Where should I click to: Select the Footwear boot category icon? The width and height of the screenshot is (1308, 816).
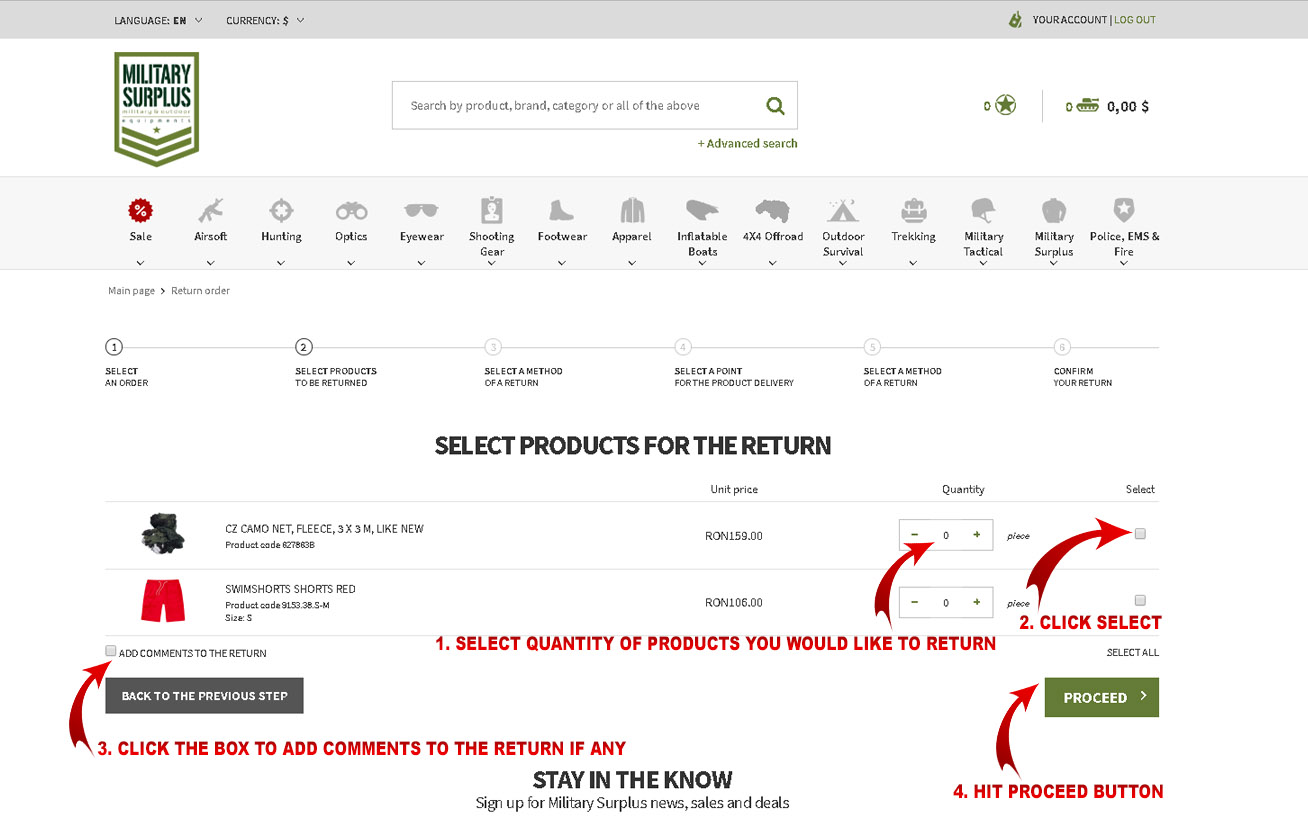[x=562, y=211]
